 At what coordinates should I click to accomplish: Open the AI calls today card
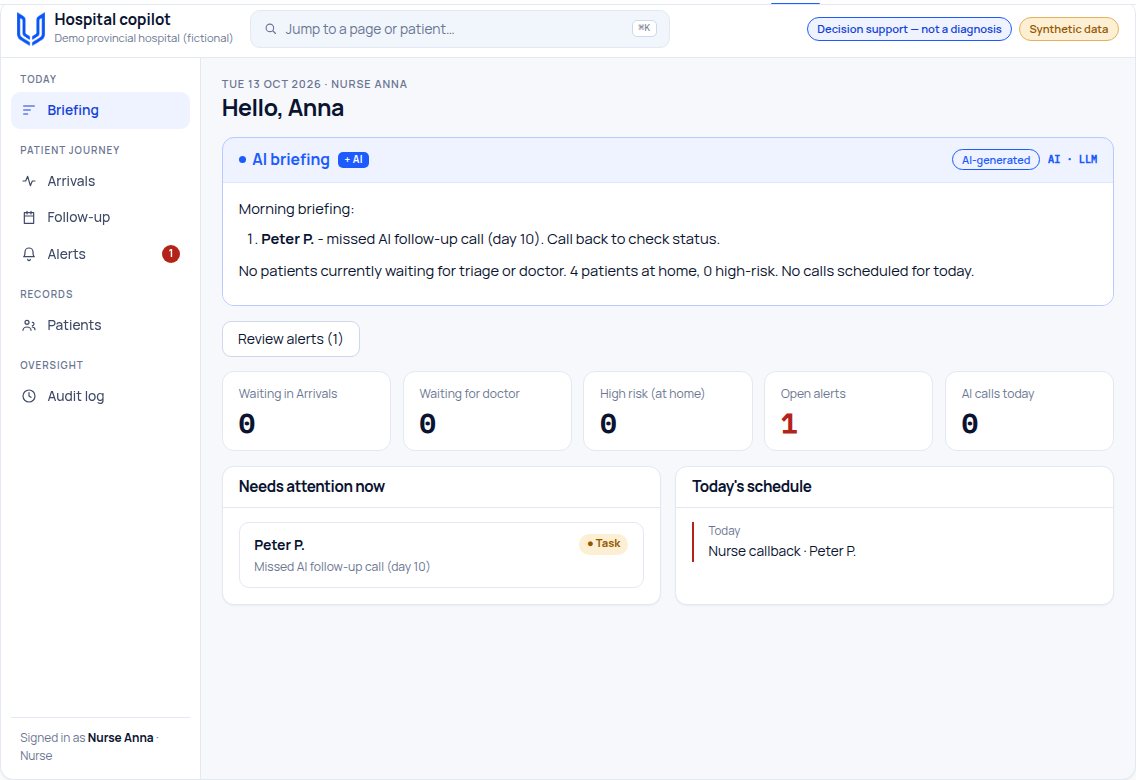(x=1030, y=411)
